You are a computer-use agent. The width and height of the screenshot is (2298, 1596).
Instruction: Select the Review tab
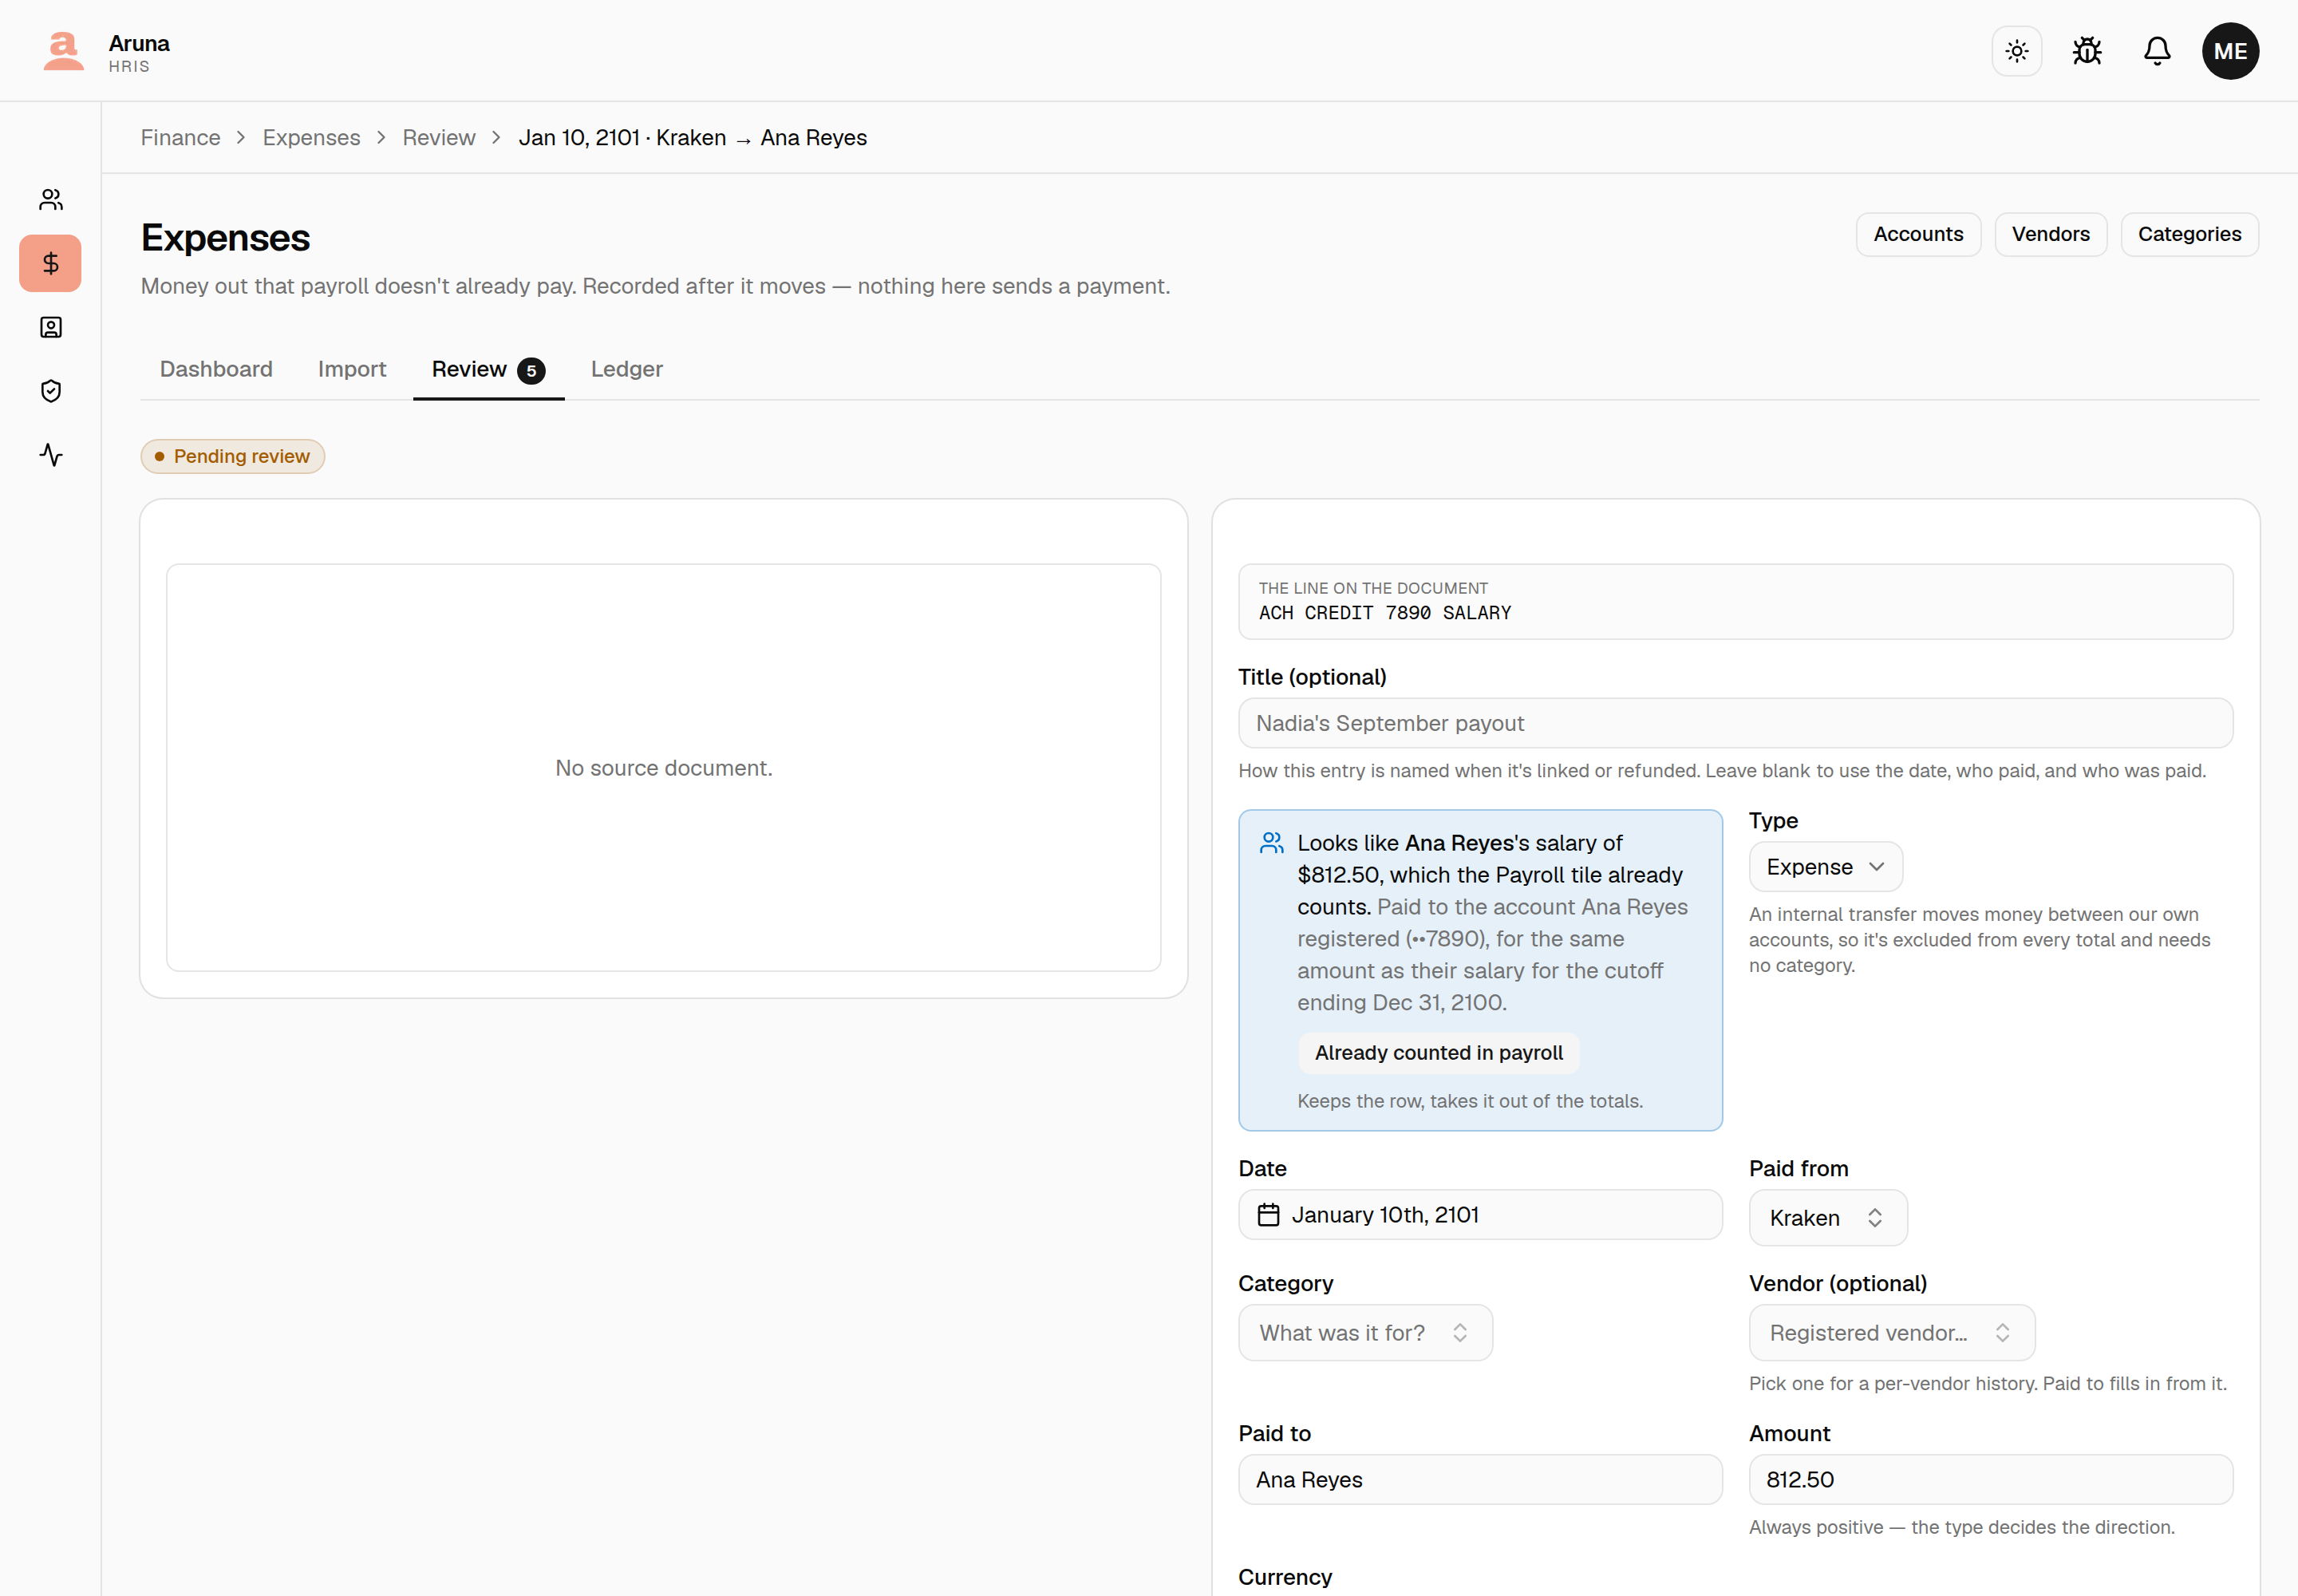point(488,369)
